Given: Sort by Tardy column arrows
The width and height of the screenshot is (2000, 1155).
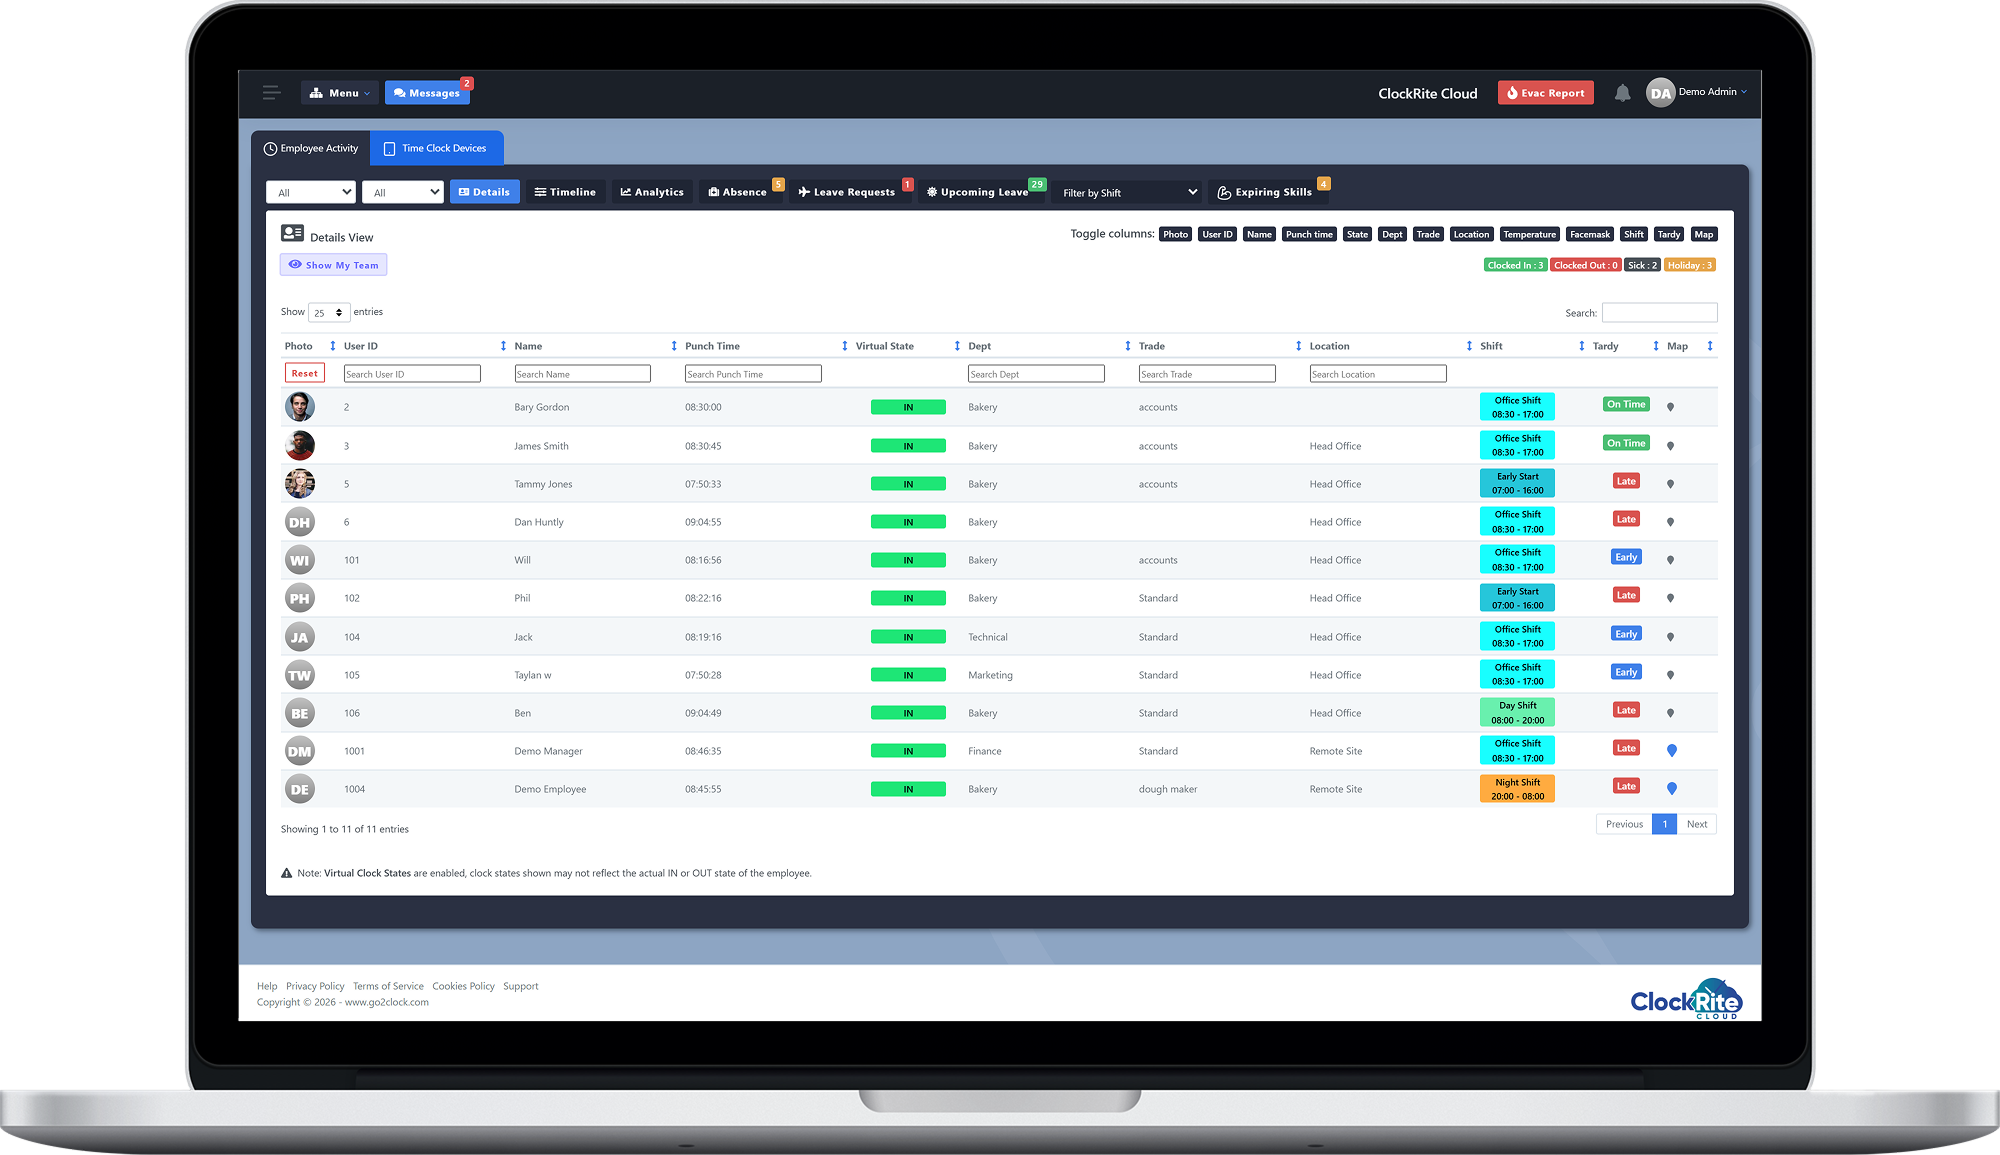Looking at the screenshot, I should tap(1656, 346).
